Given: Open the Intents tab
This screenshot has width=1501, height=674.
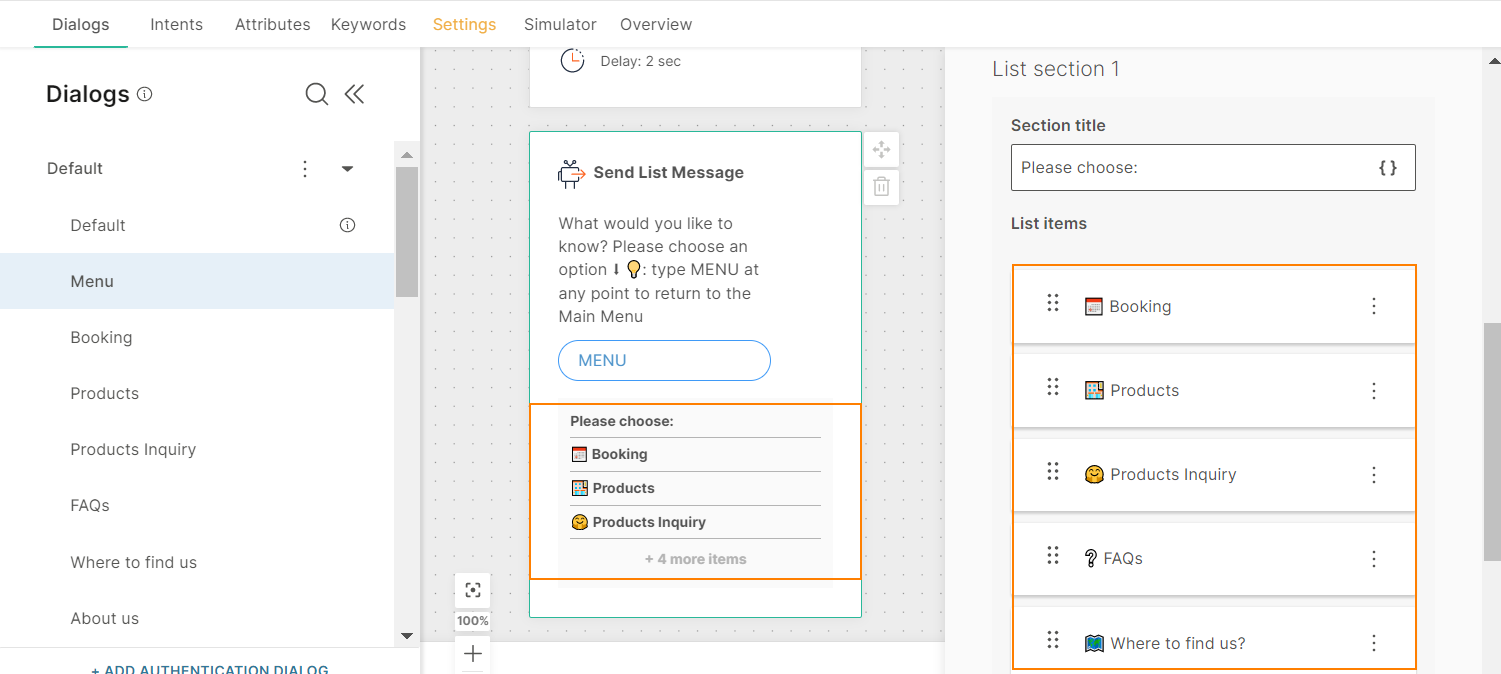Looking at the screenshot, I should [176, 23].
